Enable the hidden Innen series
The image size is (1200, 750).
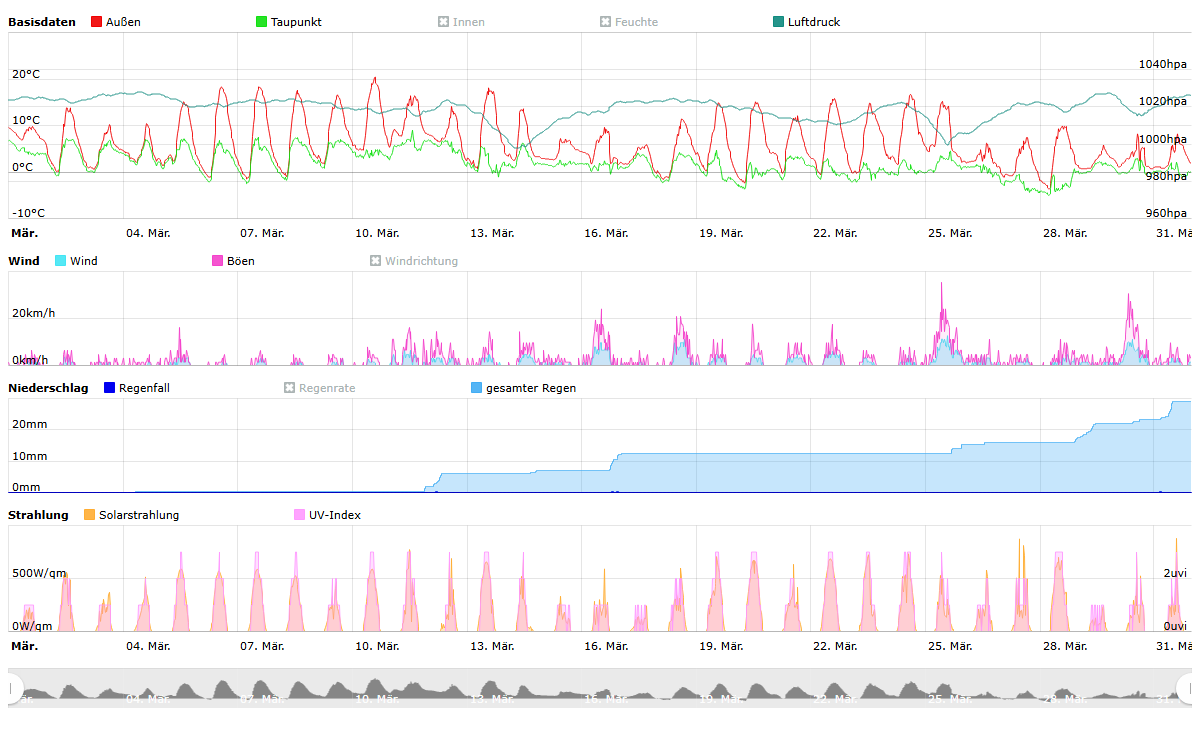click(444, 22)
